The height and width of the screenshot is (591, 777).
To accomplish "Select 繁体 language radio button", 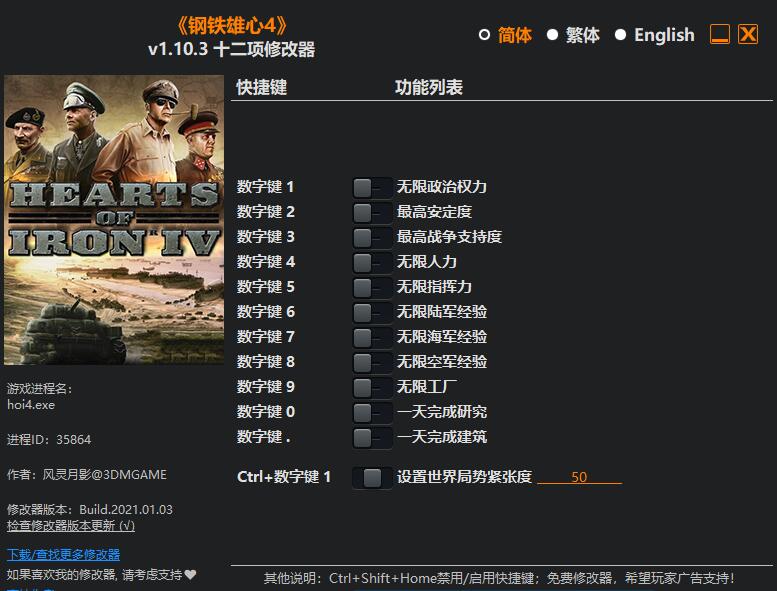I will [x=553, y=35].
